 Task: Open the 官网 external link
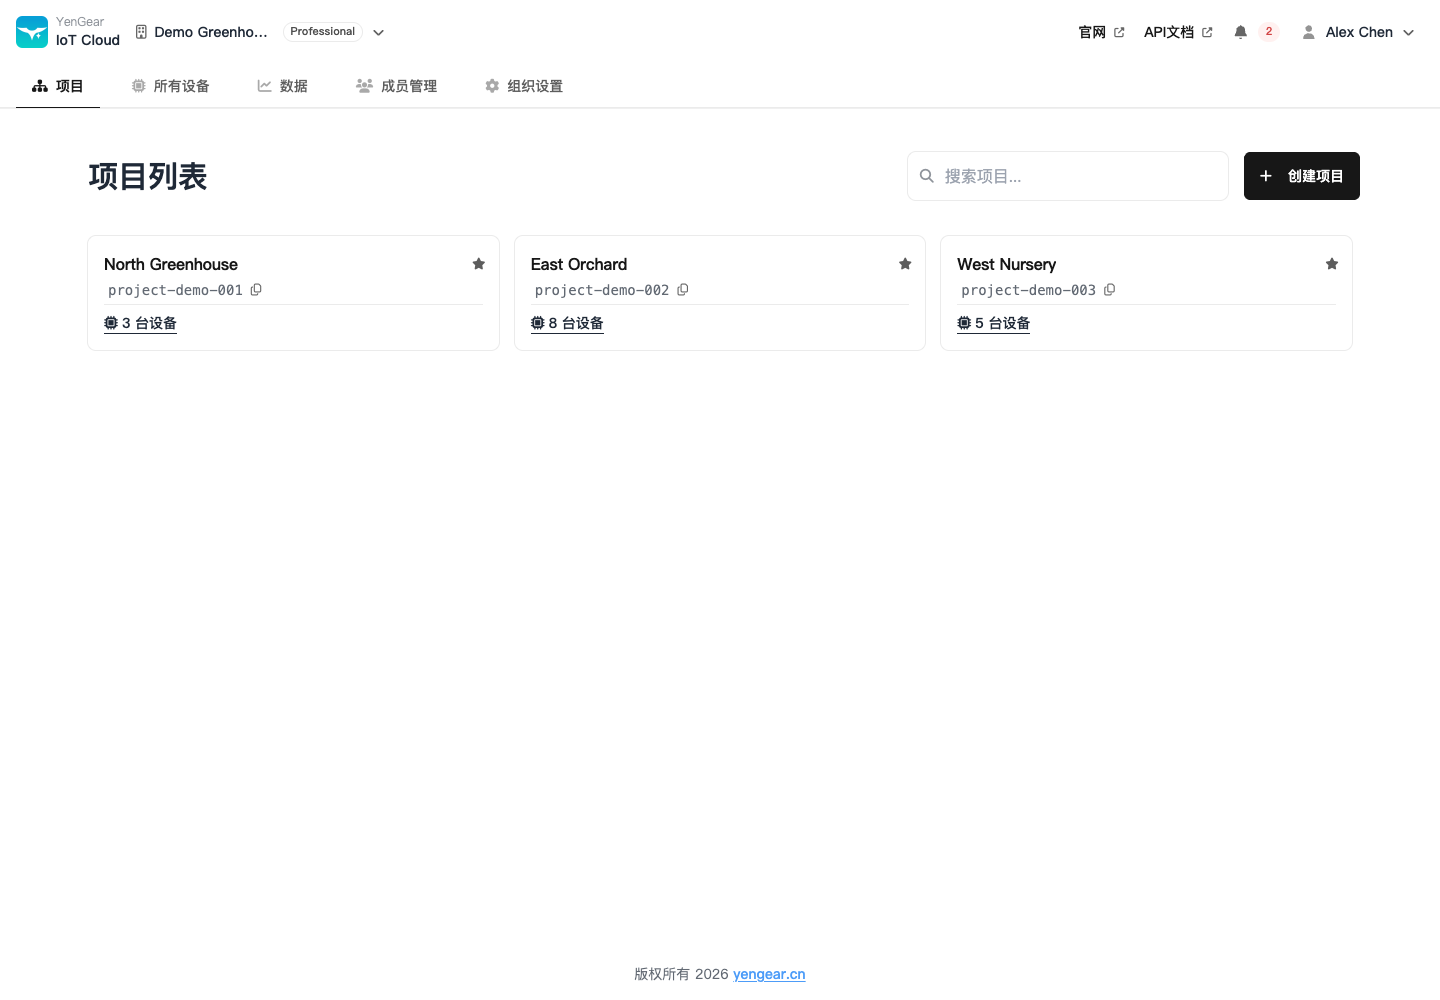coord(1101,32)
